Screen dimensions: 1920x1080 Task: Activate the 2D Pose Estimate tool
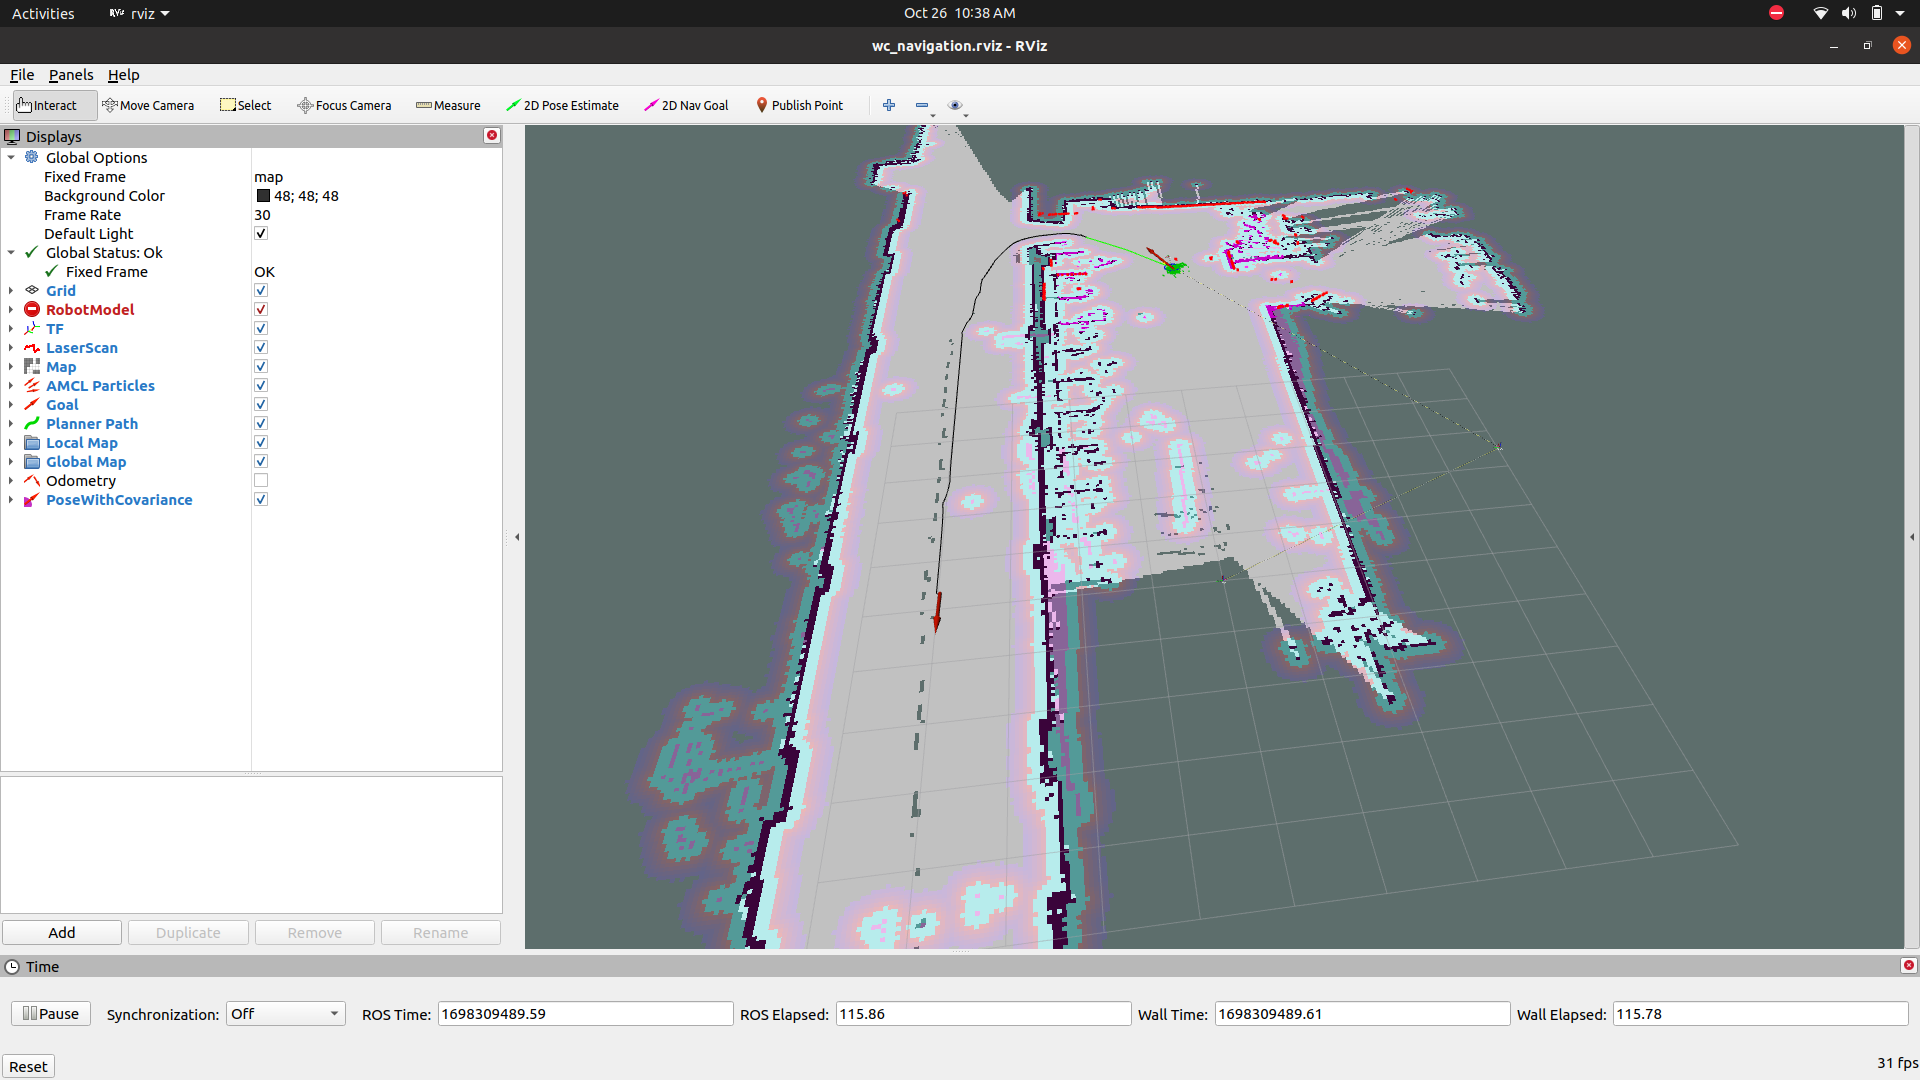[x=562, y=105]
